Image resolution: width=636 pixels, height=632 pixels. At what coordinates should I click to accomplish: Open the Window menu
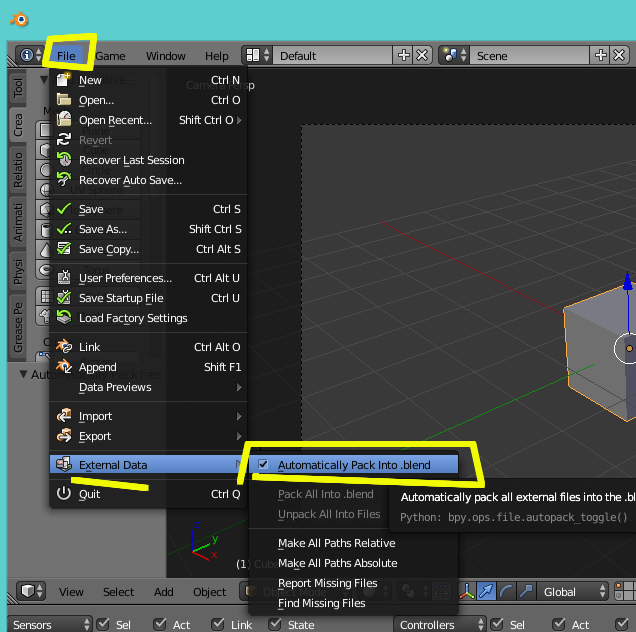(x=165, y=56)
